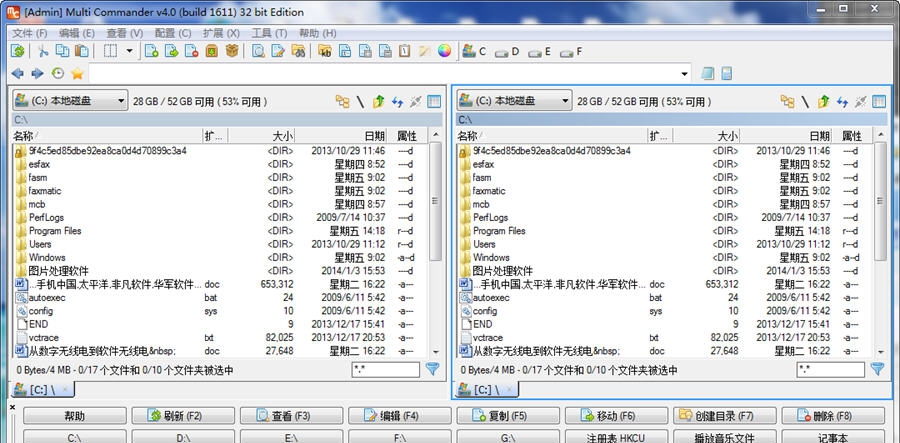
Task: Click the view file magnifier icon in the toolbar
Action: point(258,51)
